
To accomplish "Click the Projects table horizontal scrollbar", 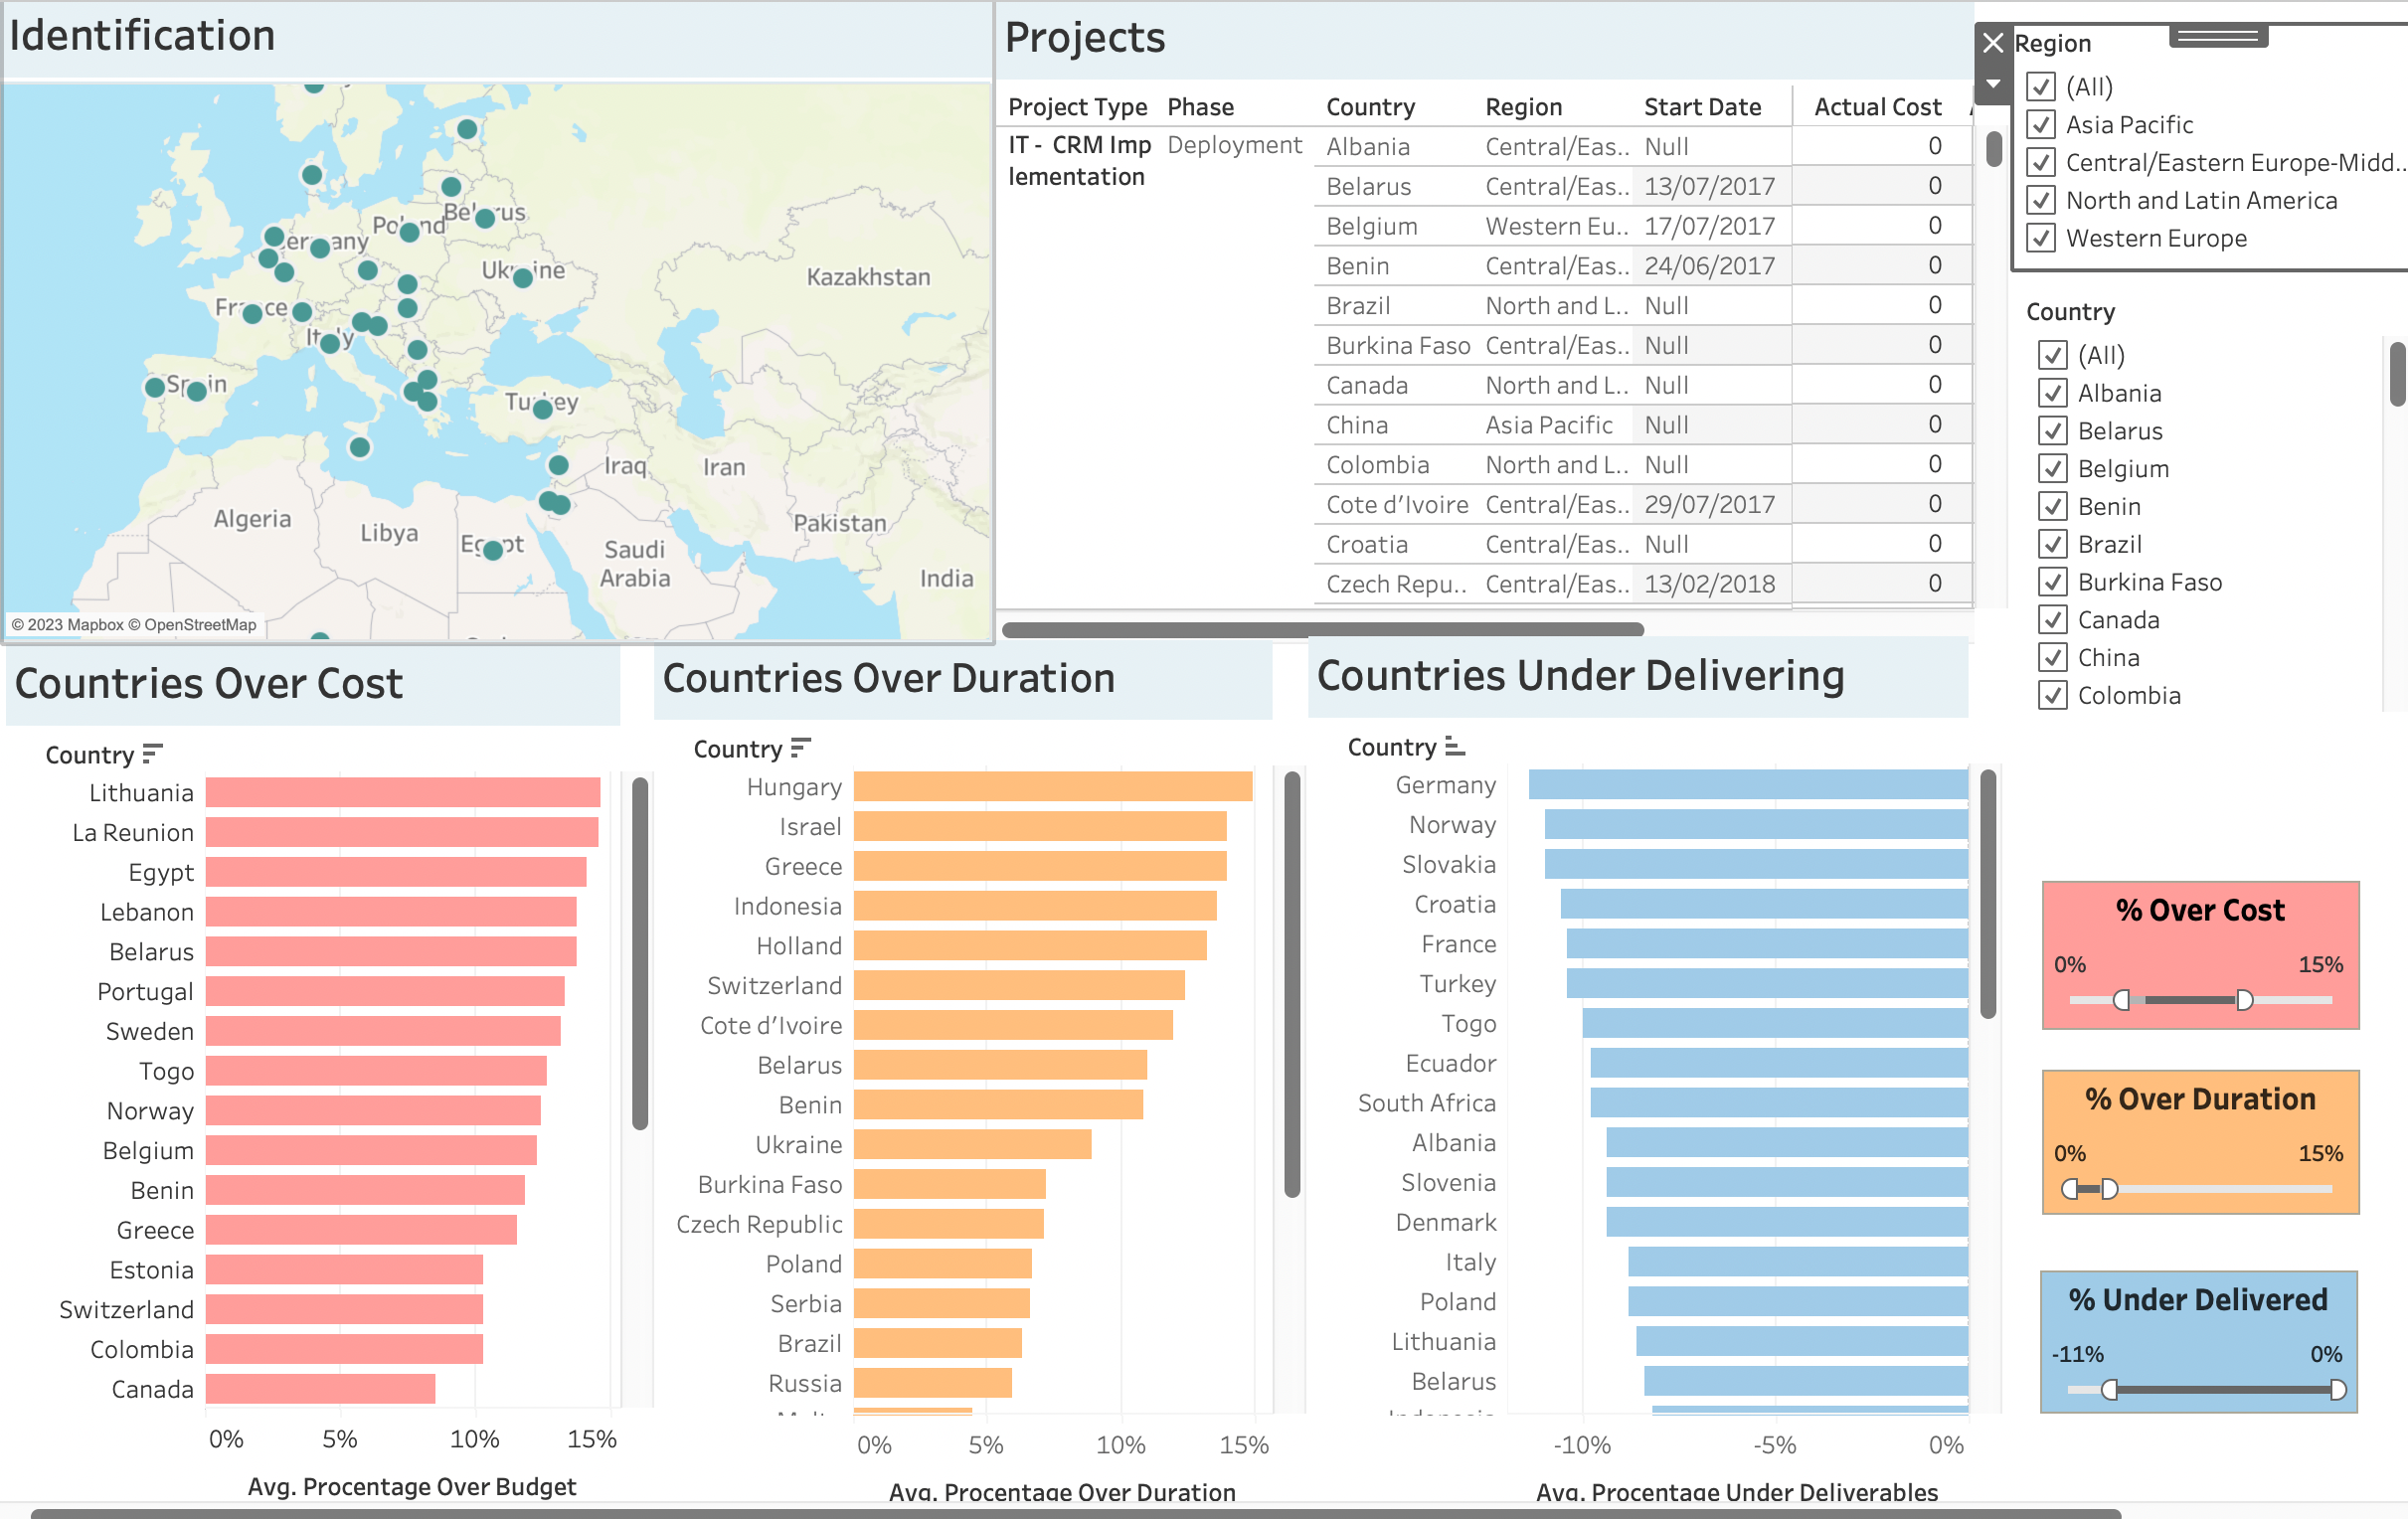I will click(1320, 629).
